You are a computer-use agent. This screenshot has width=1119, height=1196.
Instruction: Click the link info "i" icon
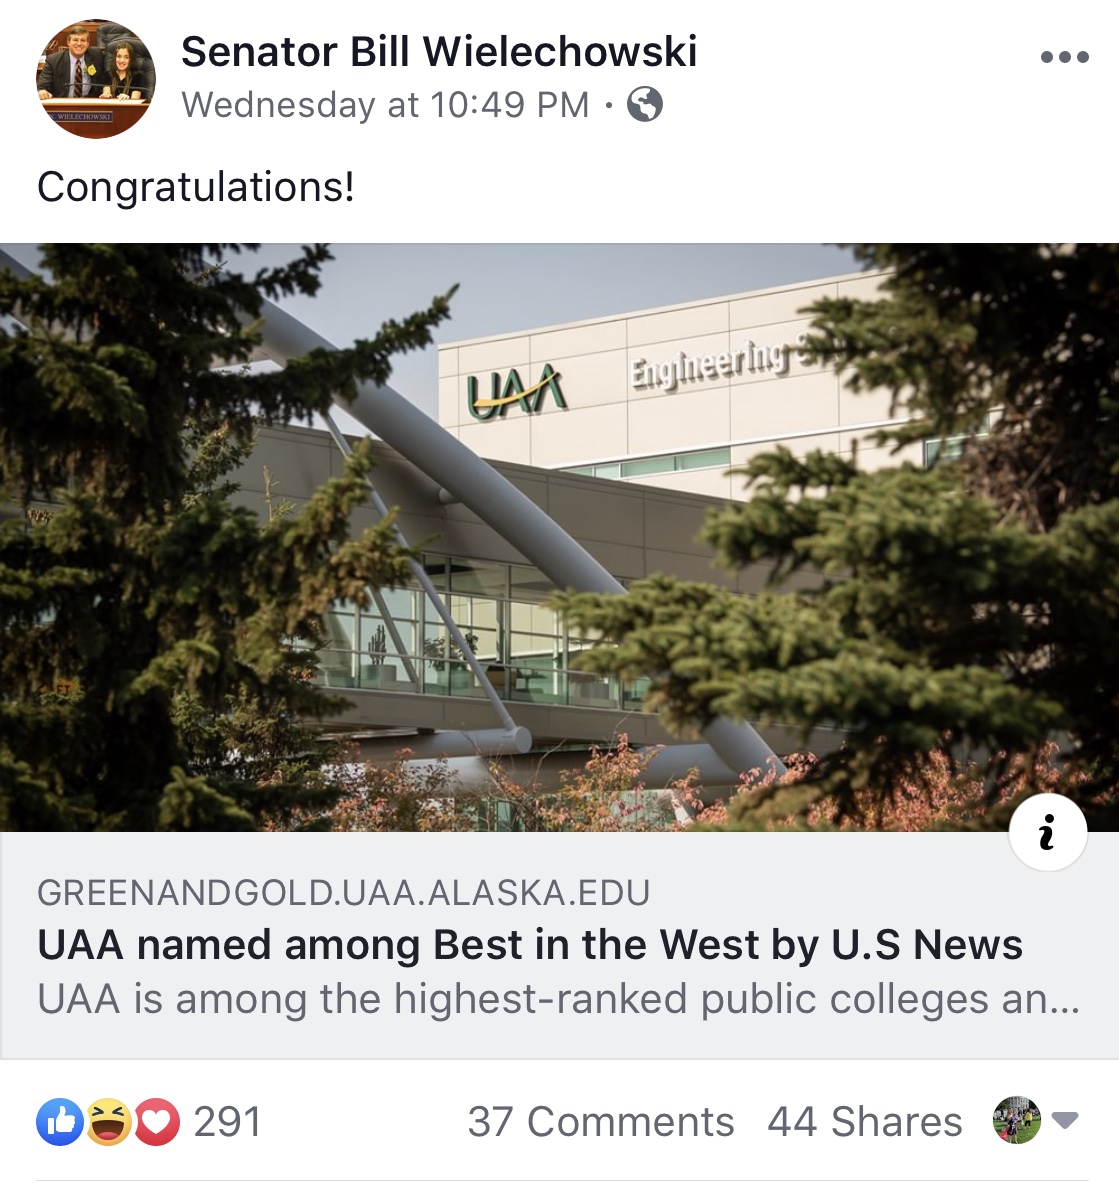(1047, 831)
